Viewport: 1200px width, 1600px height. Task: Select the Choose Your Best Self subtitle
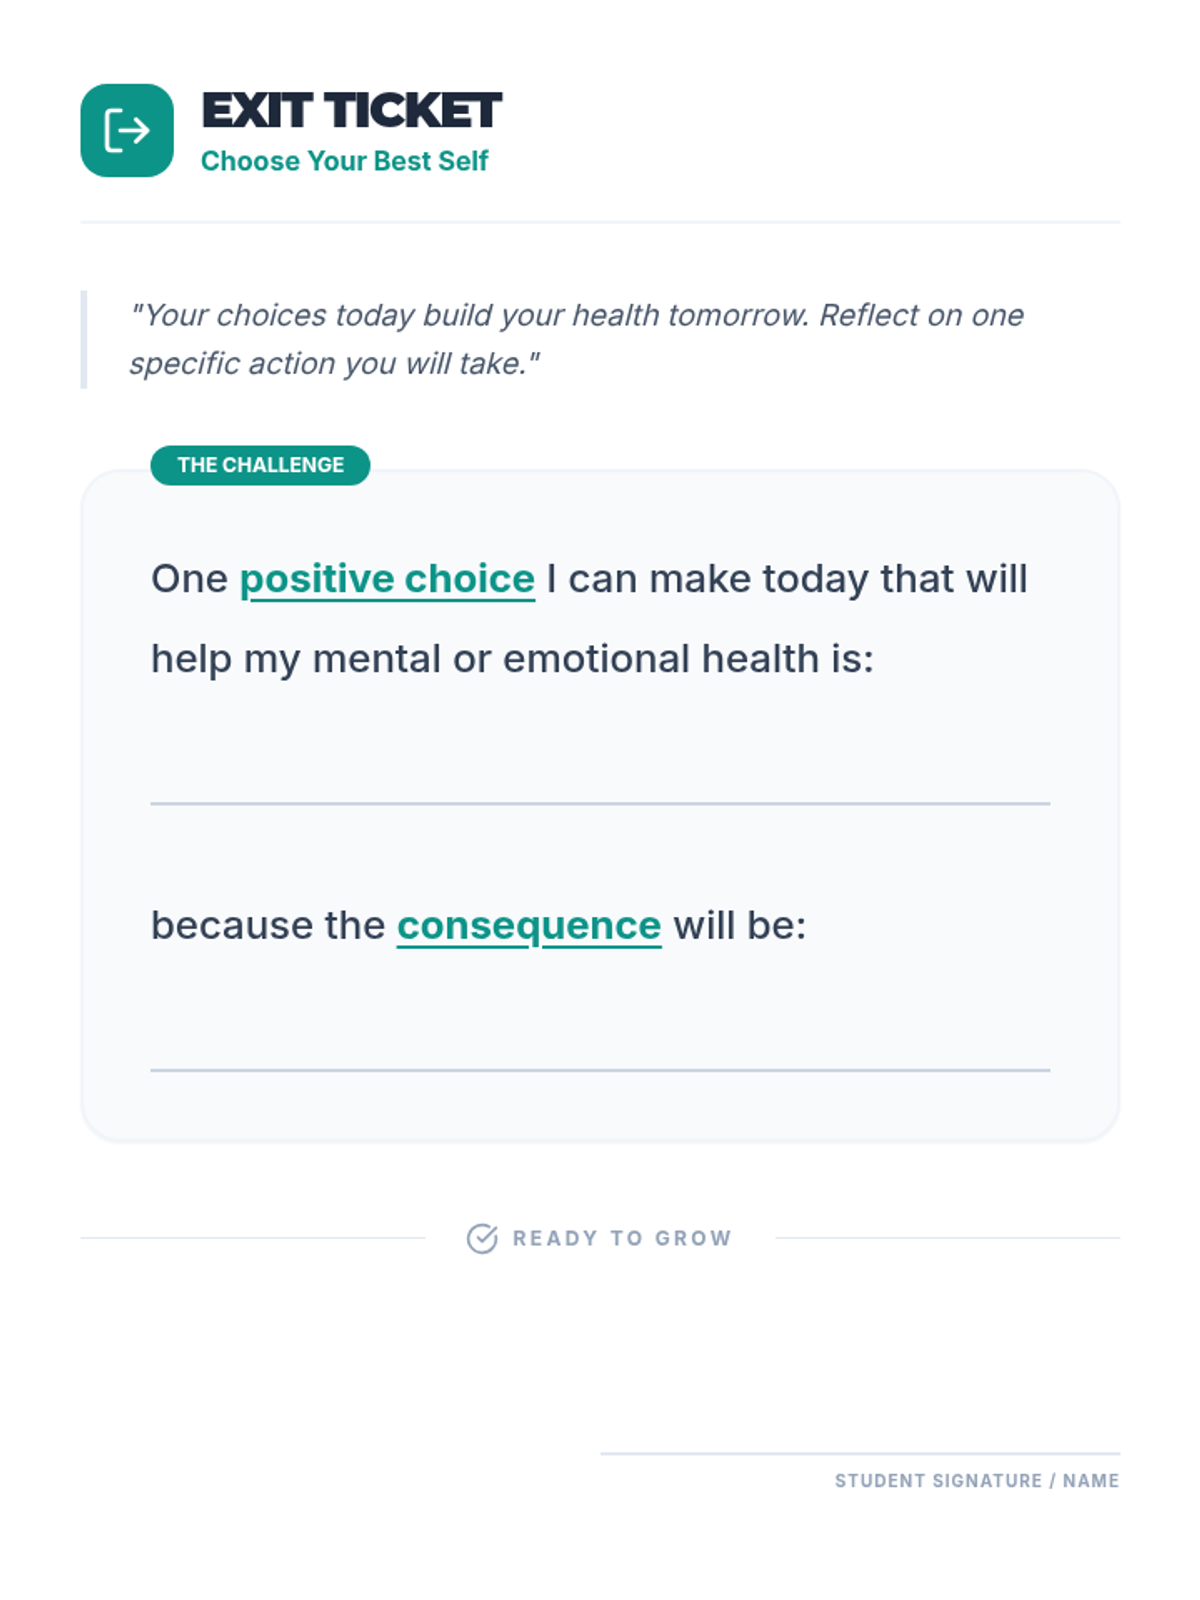[x=344, y=161]
